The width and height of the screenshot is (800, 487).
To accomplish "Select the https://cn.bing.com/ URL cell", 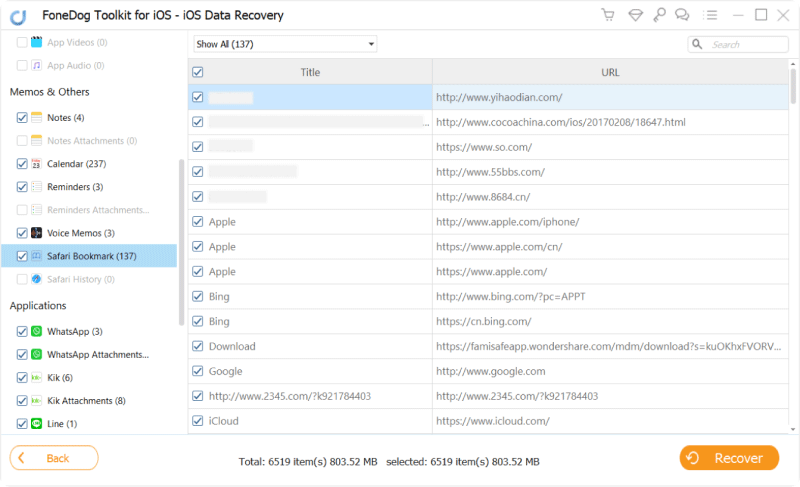I will tap(610, 321).
